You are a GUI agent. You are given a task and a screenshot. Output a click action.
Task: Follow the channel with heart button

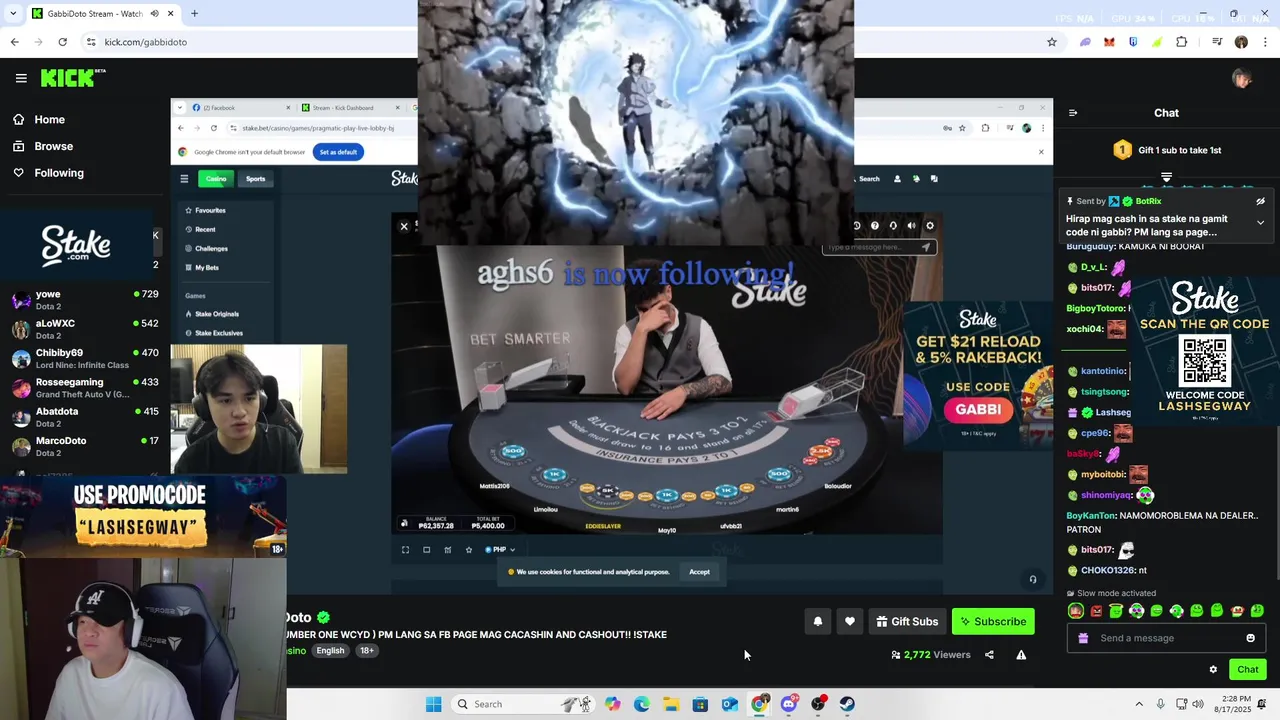850,622
